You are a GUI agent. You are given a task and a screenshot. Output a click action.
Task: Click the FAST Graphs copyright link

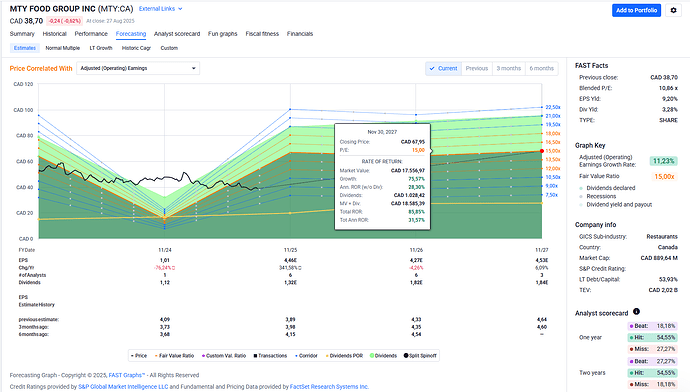pyautogui.click(x=126, y=375)
